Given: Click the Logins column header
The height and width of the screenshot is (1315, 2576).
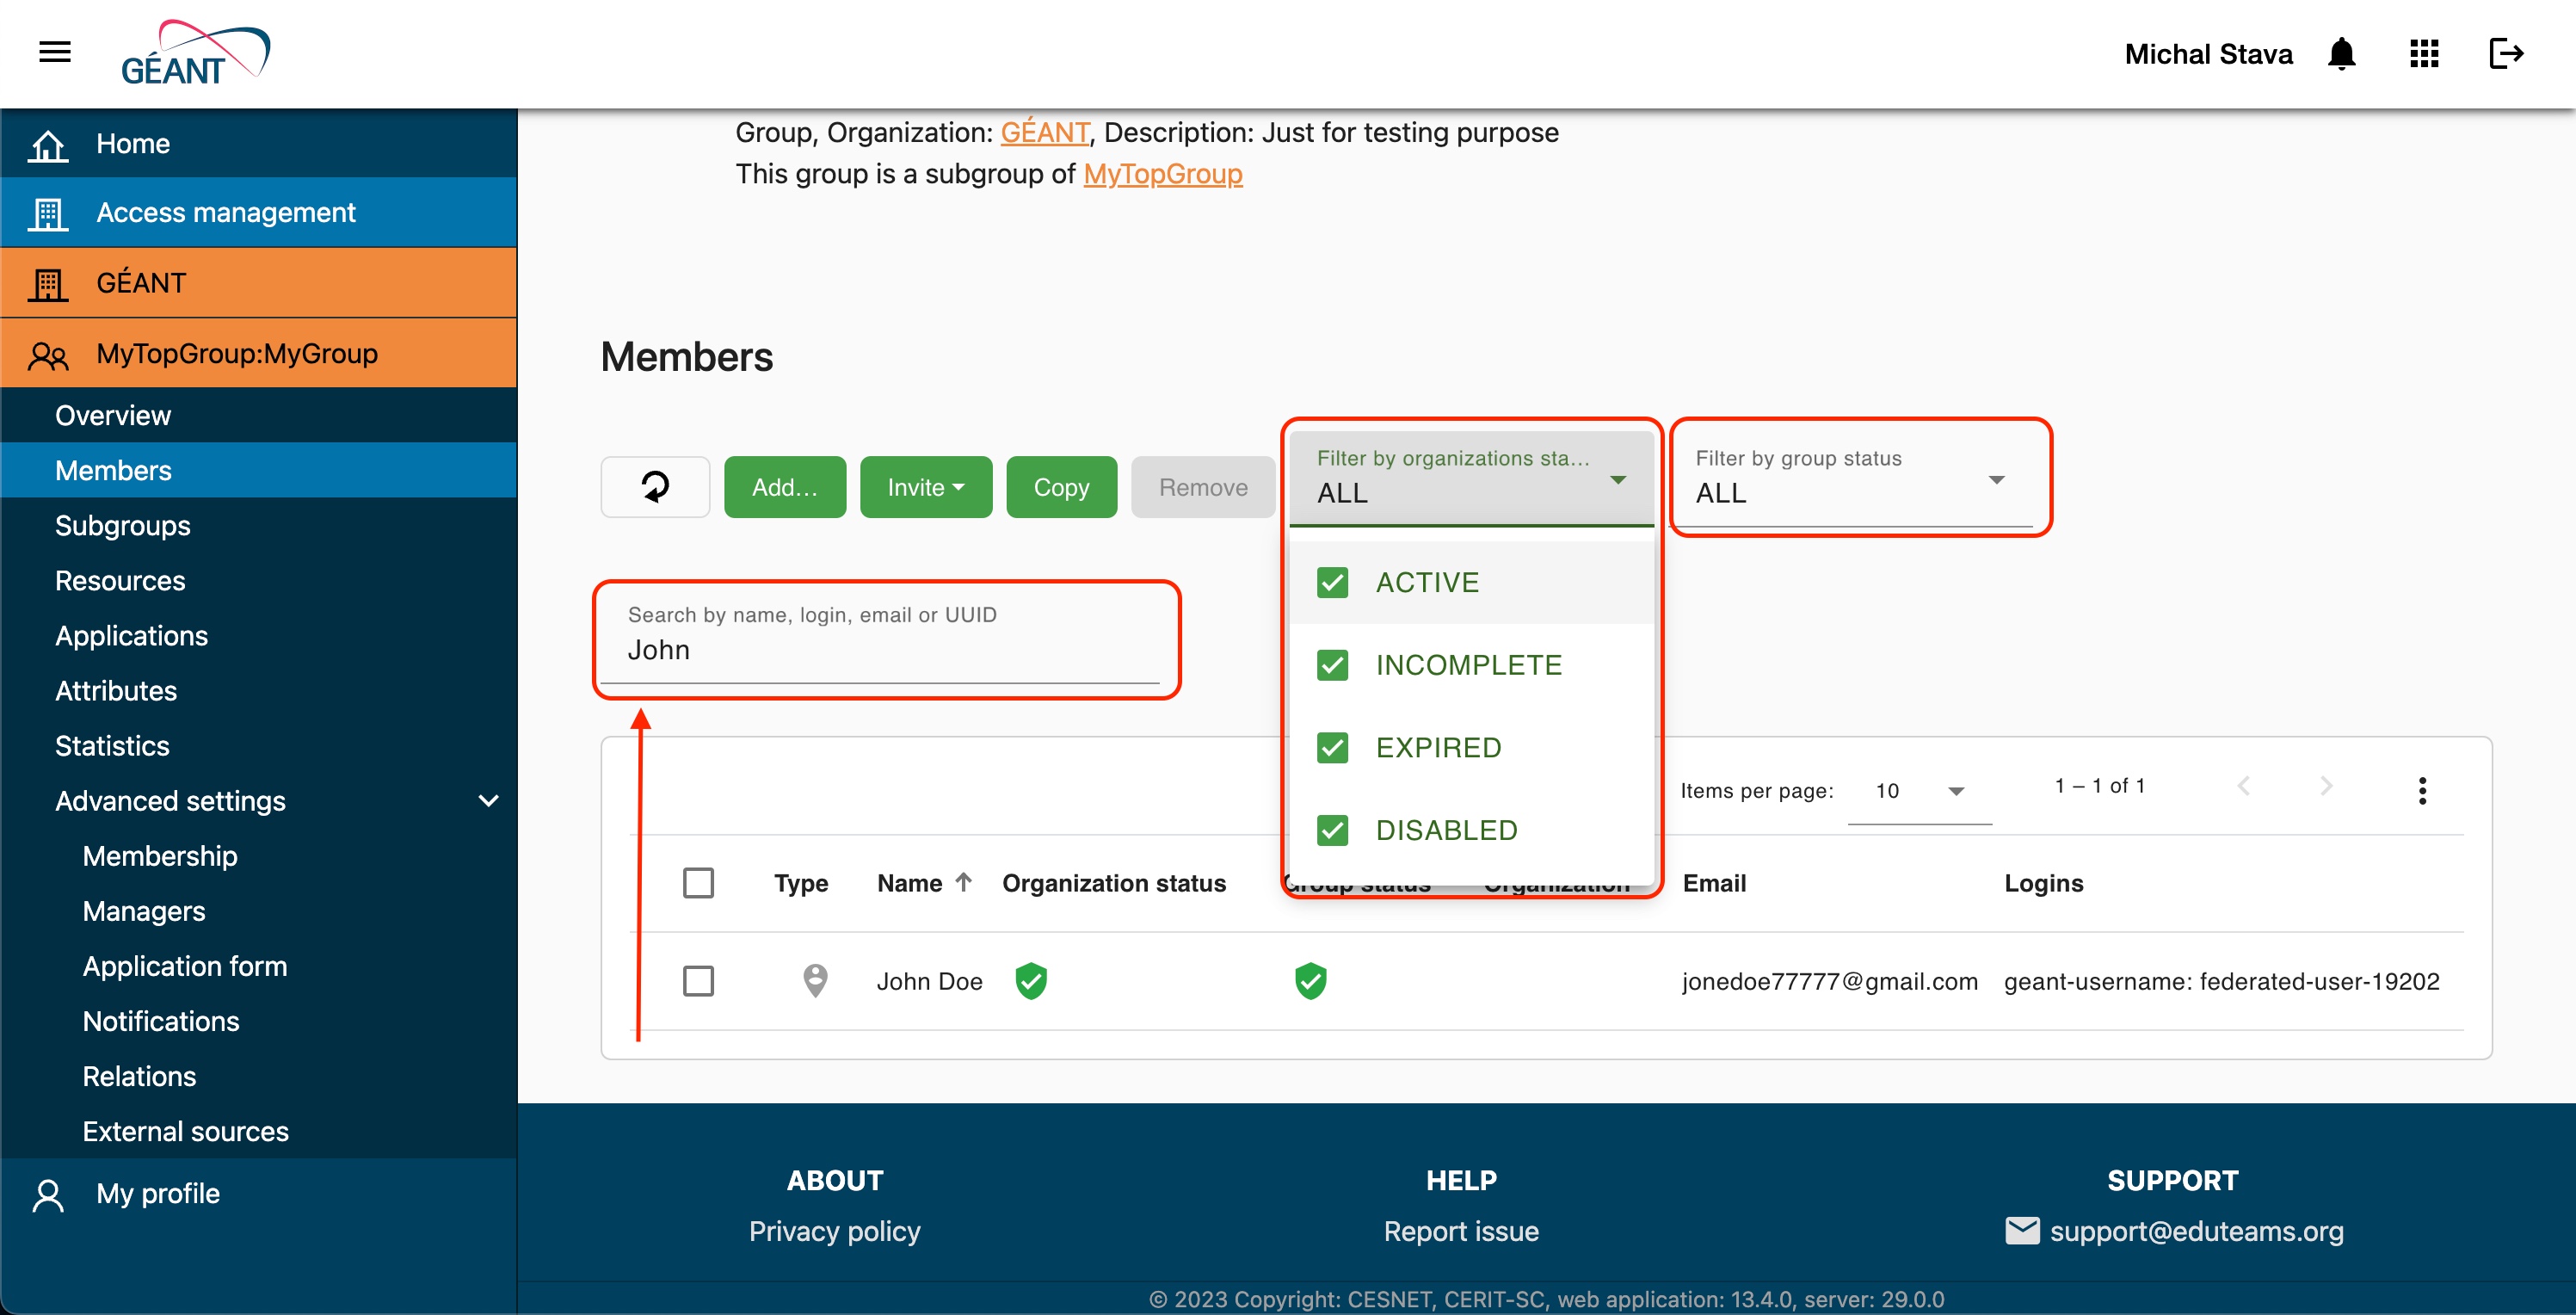Looking at the screenshot, I should click(2043, 883).
